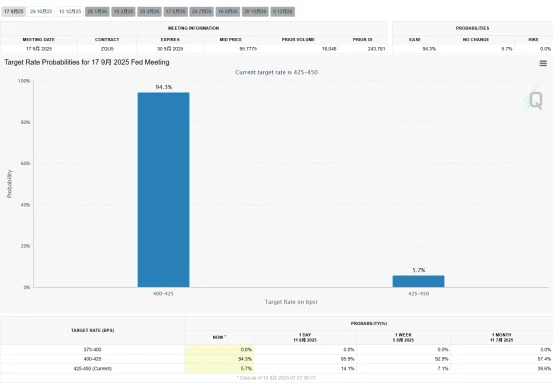The height and width of the screenshot is (383, 553).
Task: Click the 375-400 target rate row
Action: coord(276,349)
